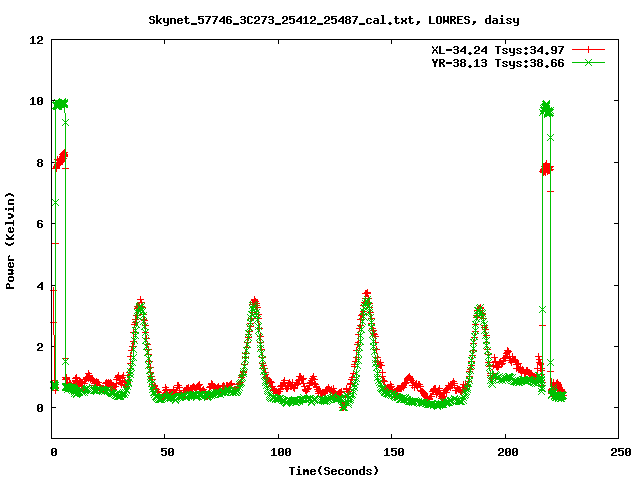This screenshot has height=480, width=640.
Task: Click the x-axis tick label 100
Action: (280, 452)
